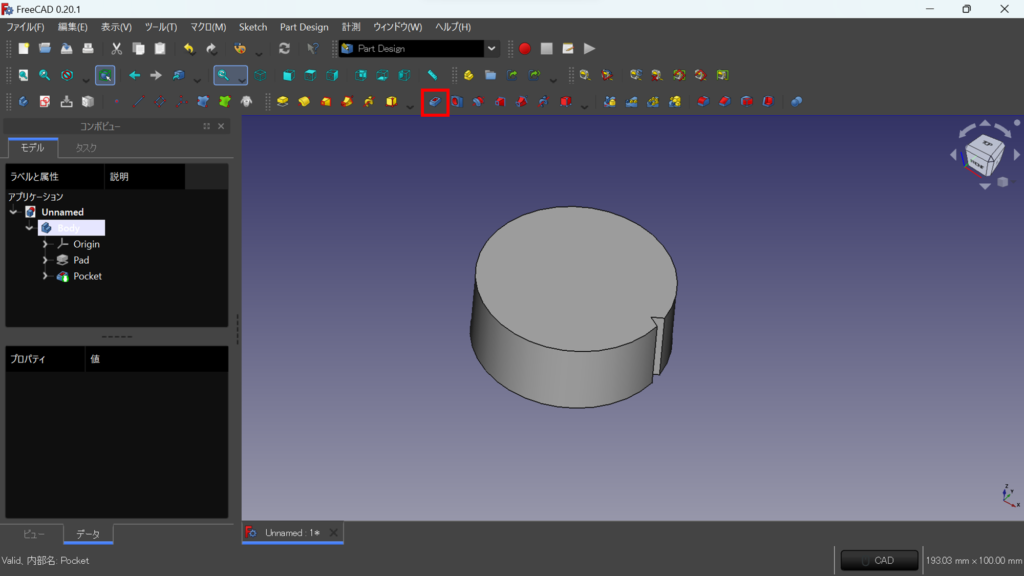Open the MultiTransform tool
The height and width of the screenshot is (576, 1024).
pos(675,102)
